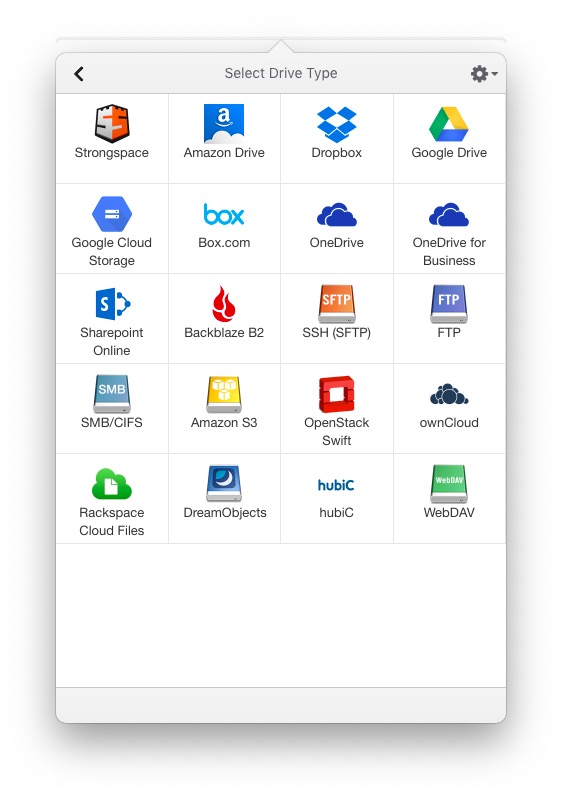
Task: Pick the Backblaze B2 flame icon
Action: pyautogui.click(x=224, y=304)
